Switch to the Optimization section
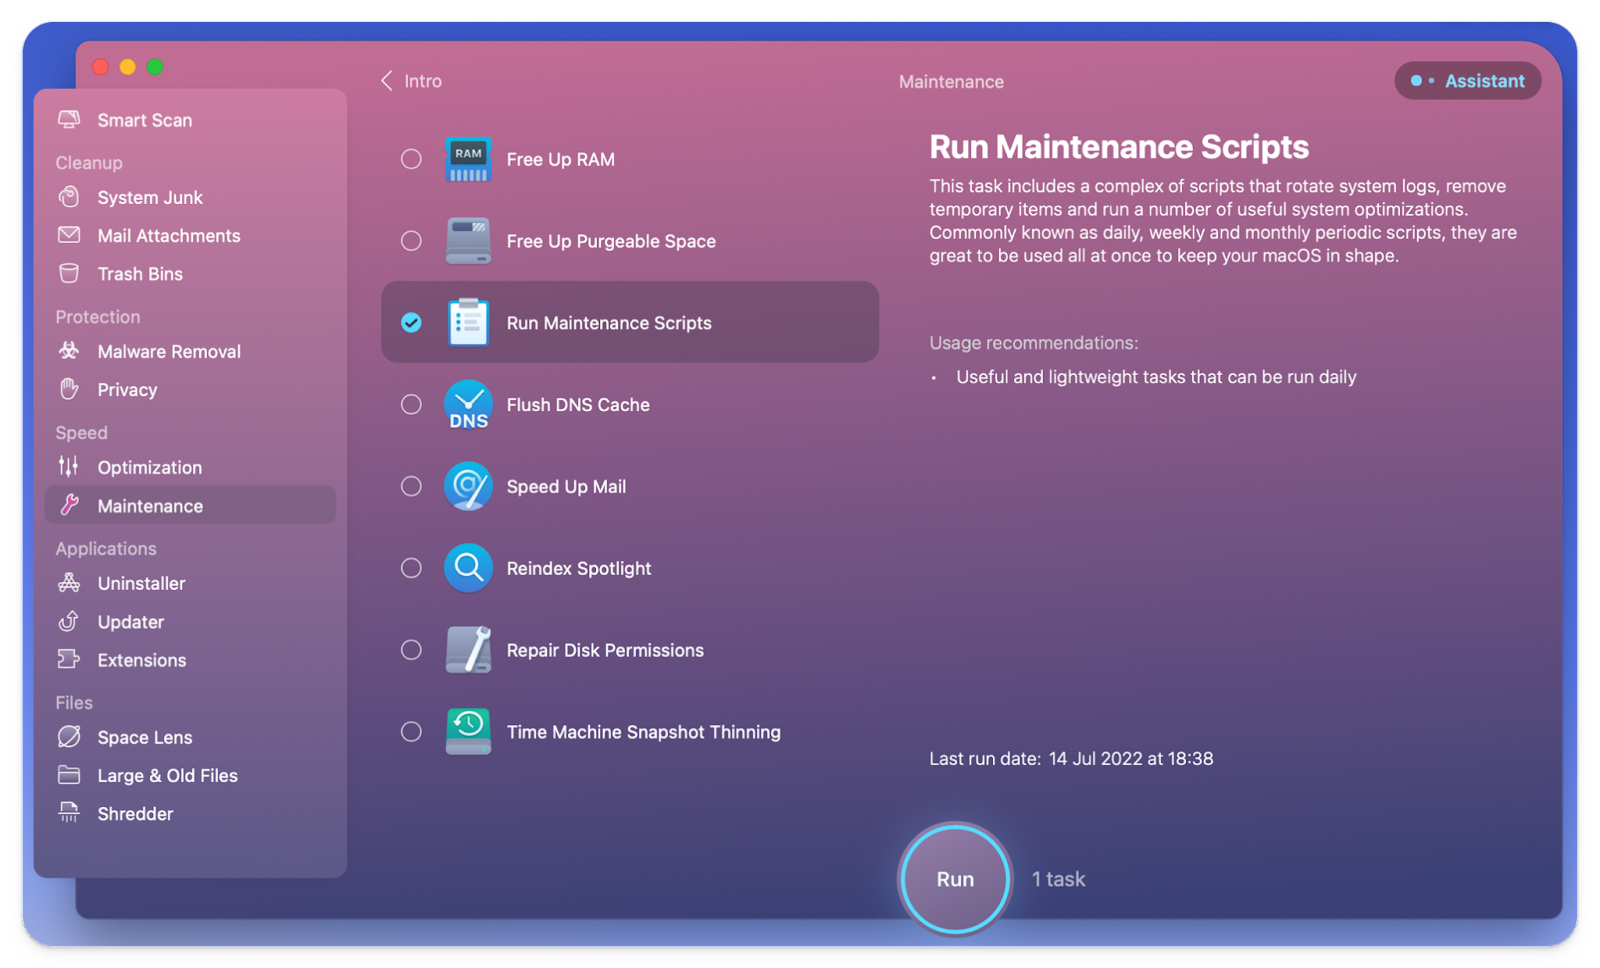The width and height of the screenshot is (1600, 968). point(148,467)
